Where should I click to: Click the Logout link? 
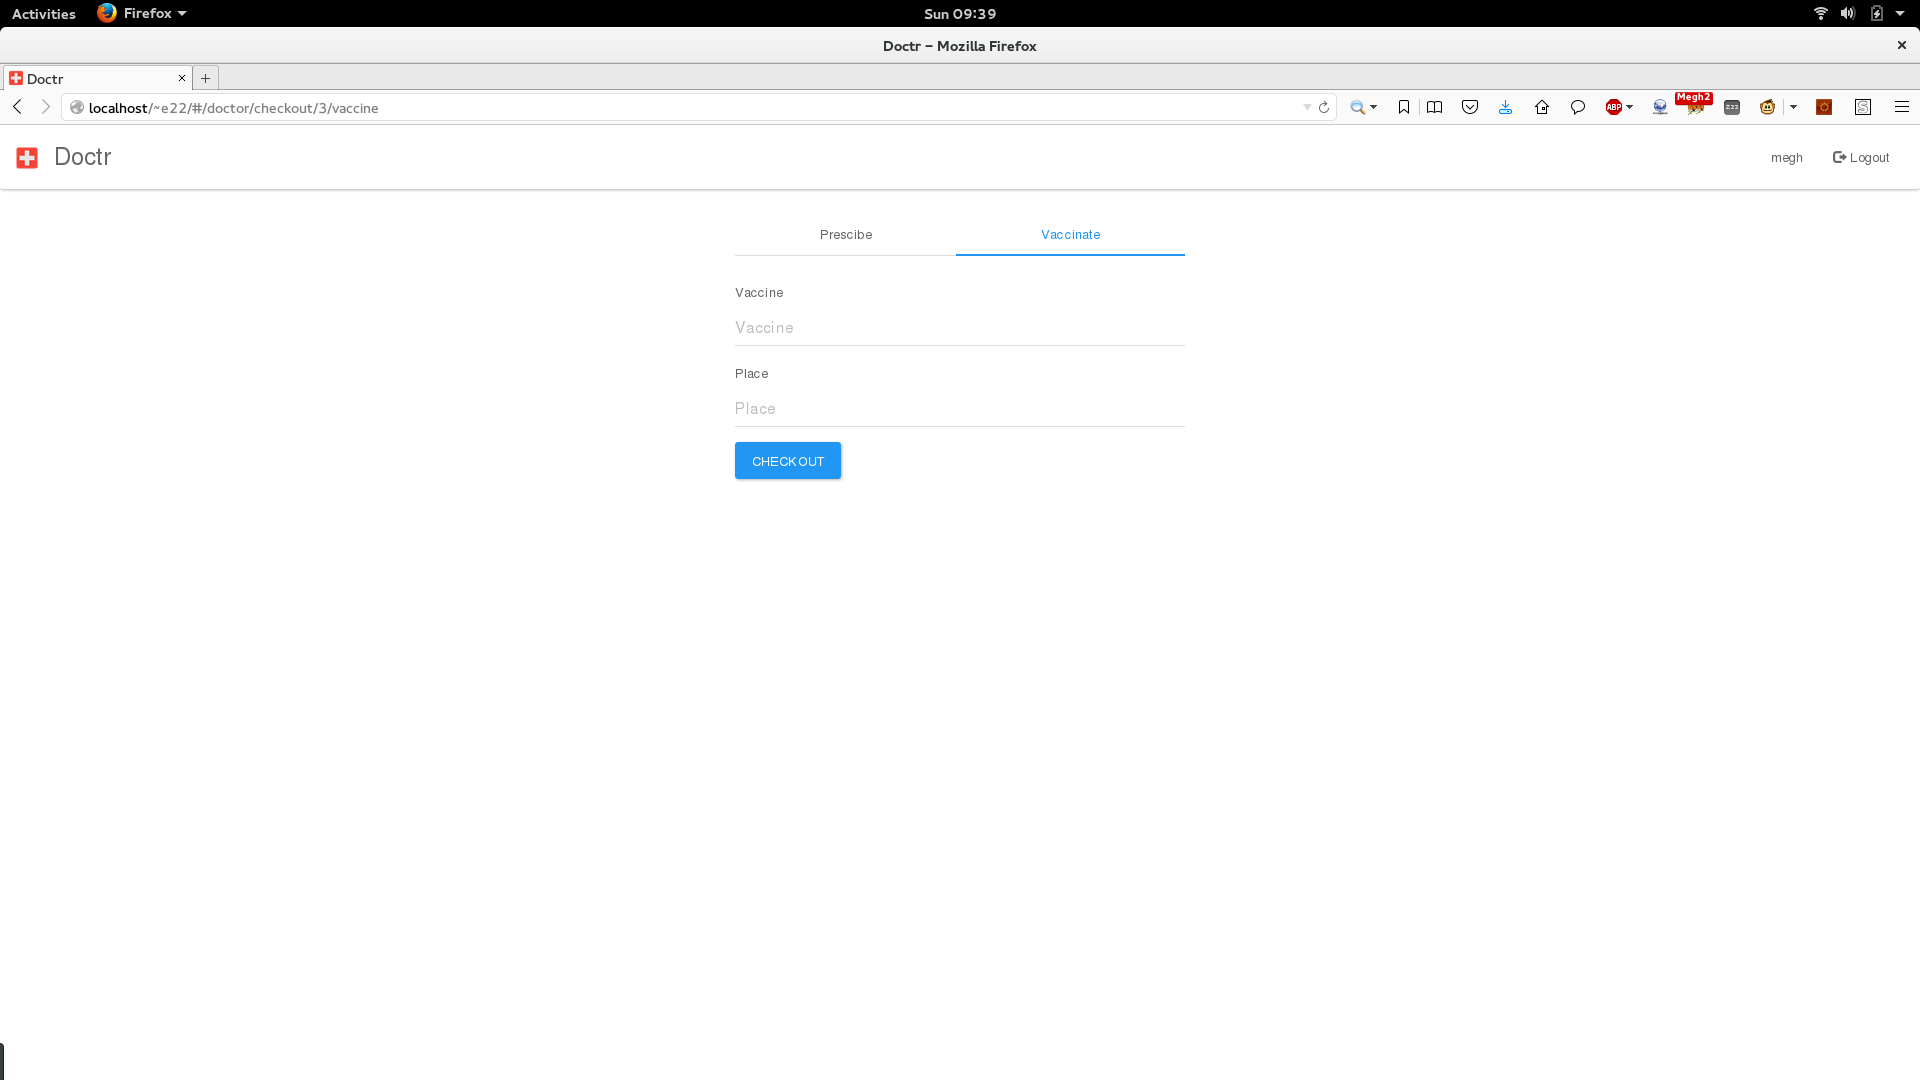click(x=1861, y=157)
